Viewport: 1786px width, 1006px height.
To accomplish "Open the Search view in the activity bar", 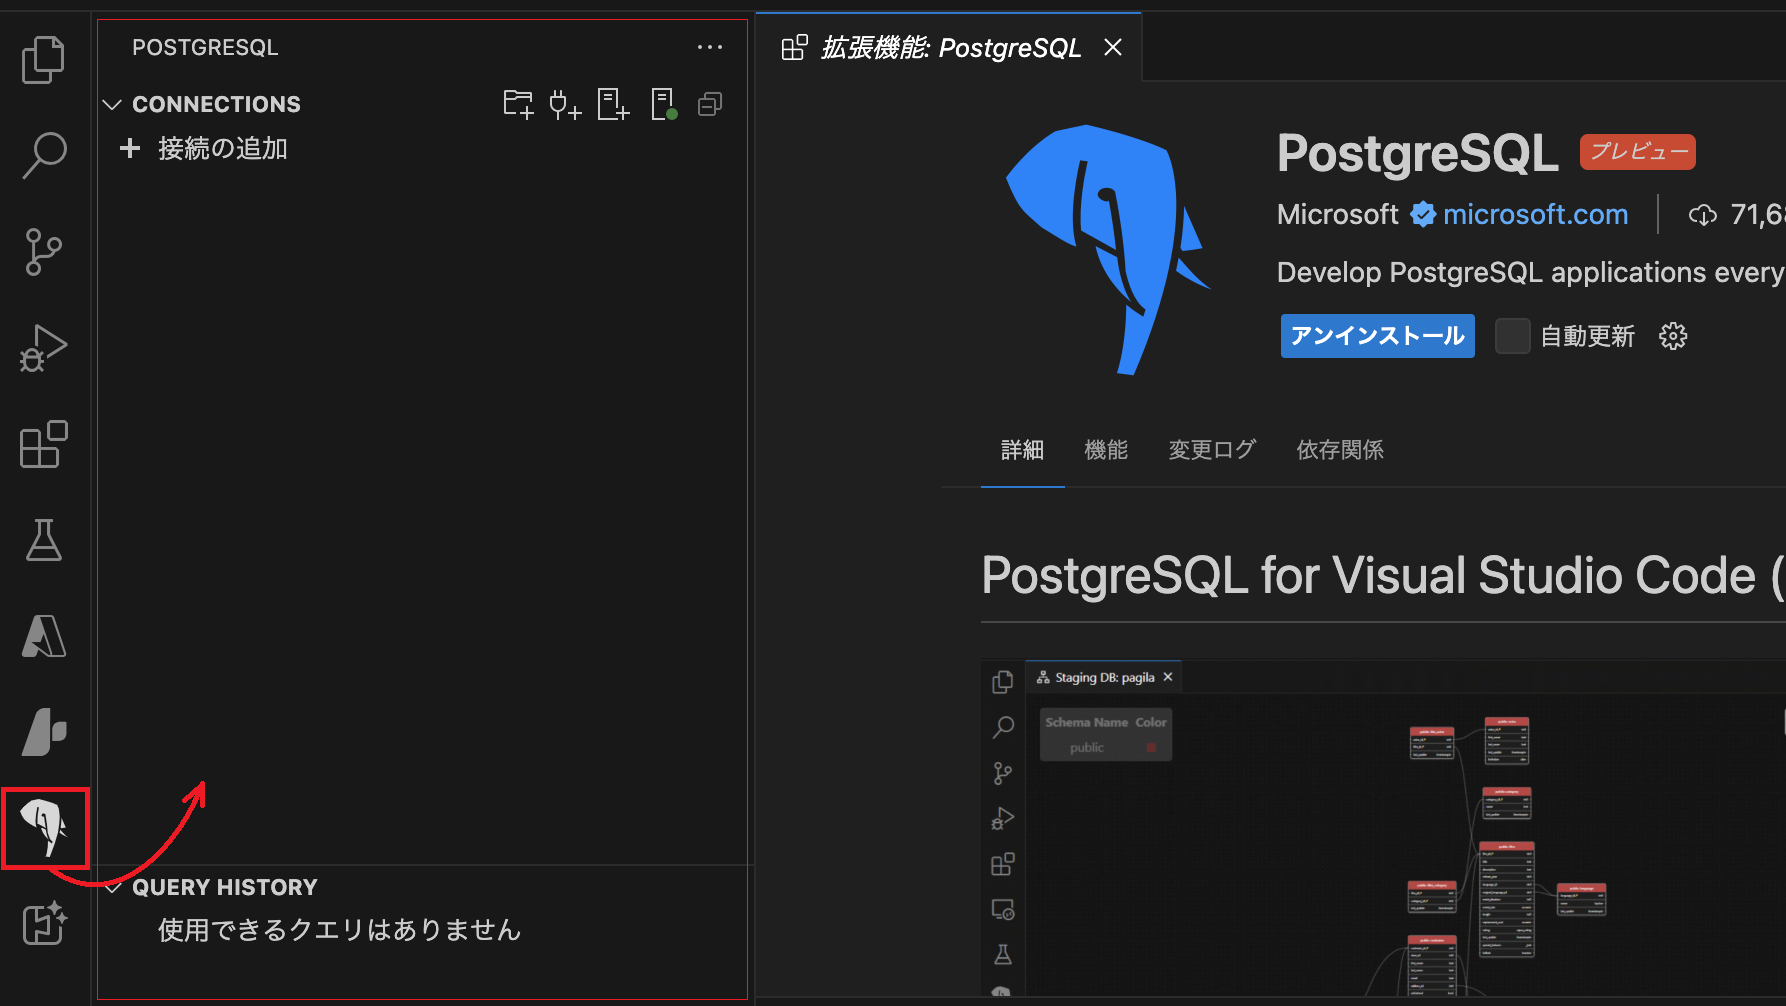I will [x=43, y=155].
